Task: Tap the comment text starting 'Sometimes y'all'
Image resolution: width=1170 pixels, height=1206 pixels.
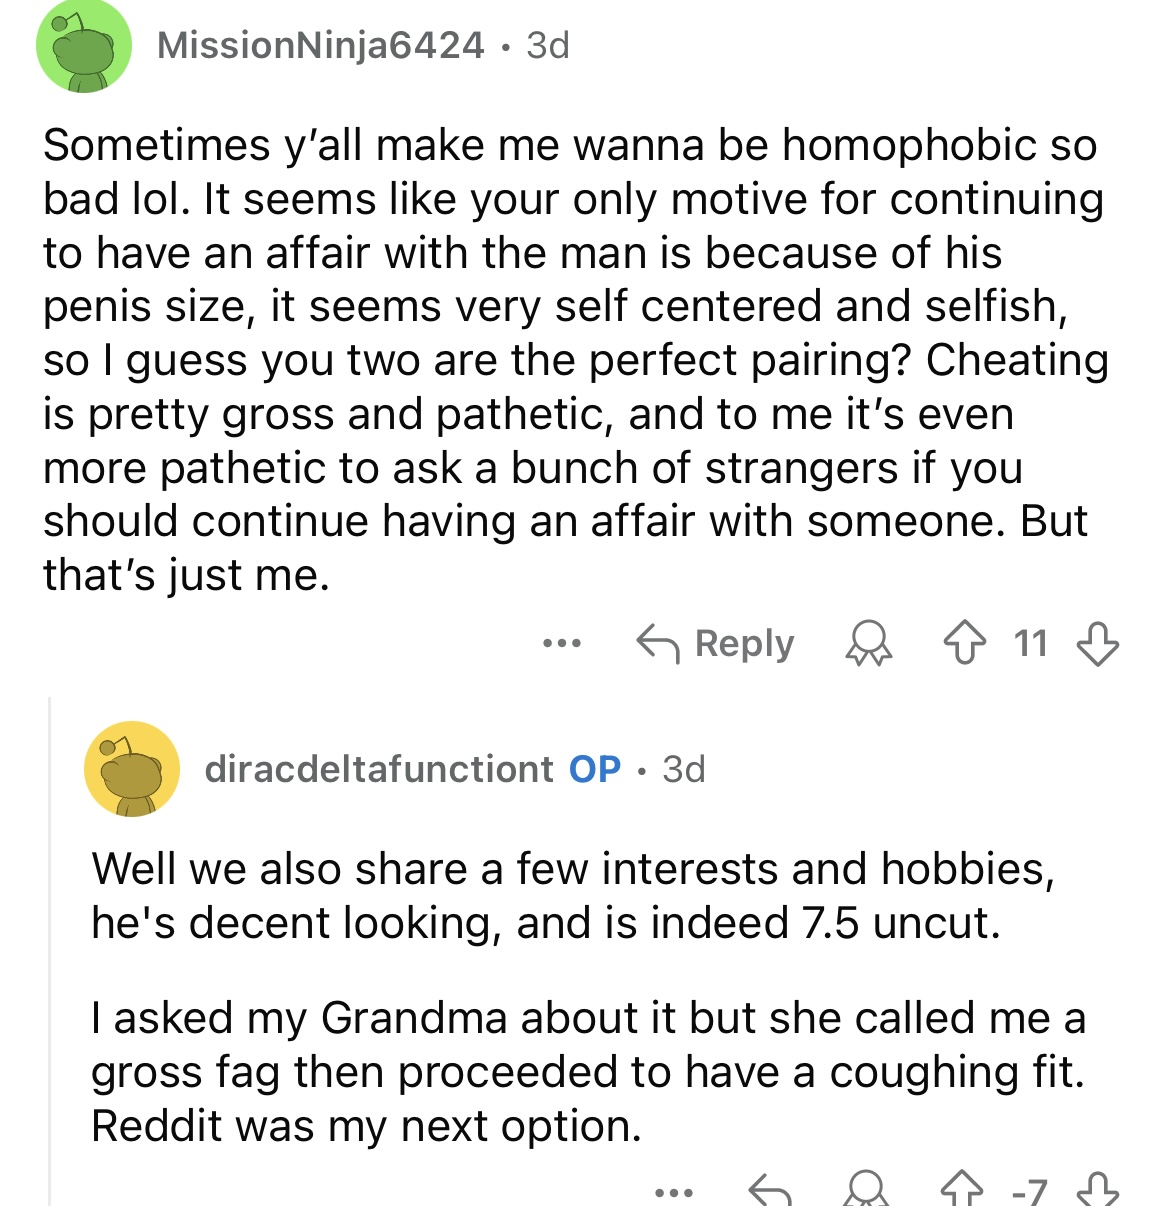Action: pyautogui.click(x=576, y=360)
